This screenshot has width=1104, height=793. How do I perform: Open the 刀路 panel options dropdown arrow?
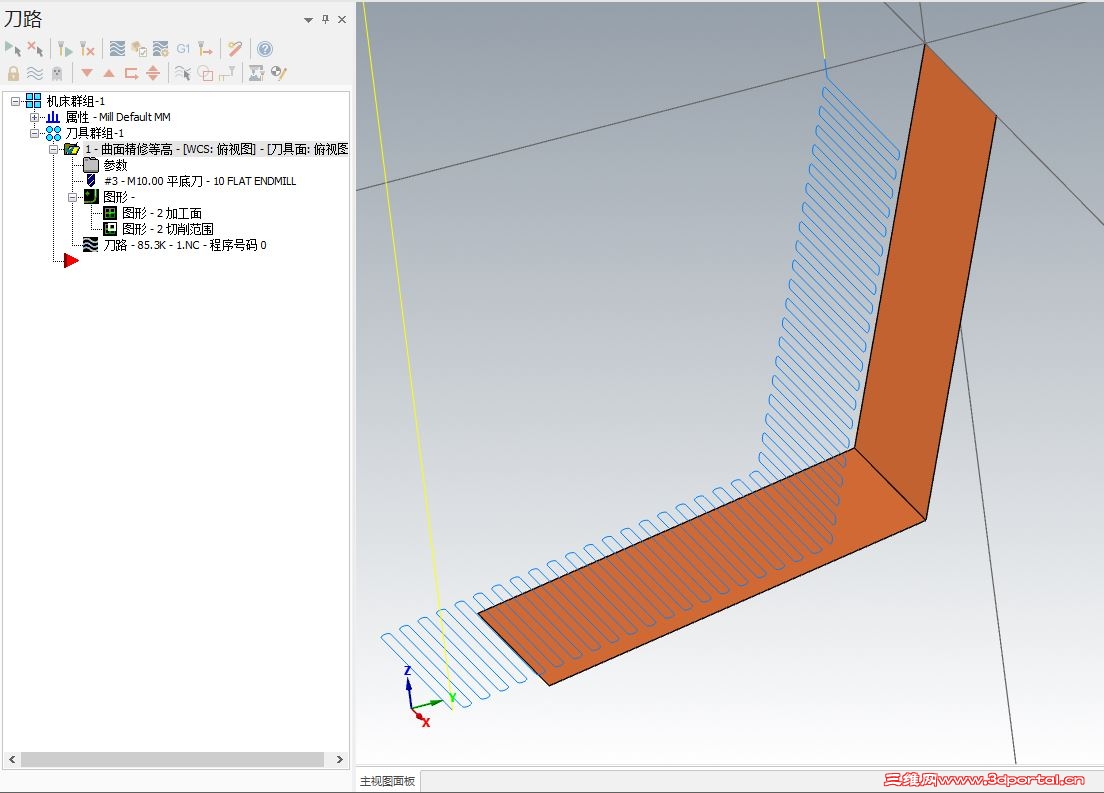click(308, 20)
